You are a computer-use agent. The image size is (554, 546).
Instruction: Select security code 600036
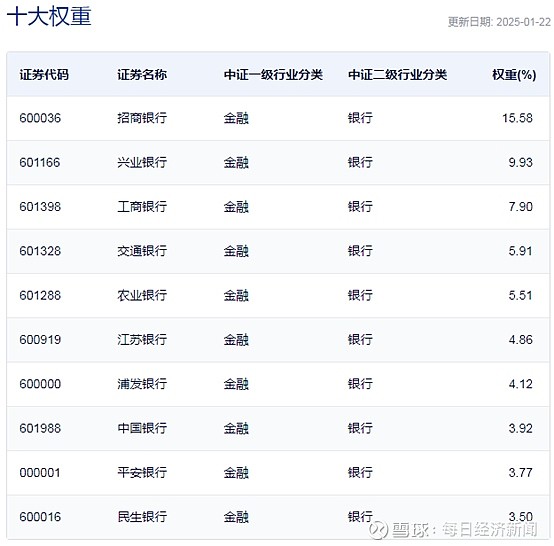point(40,118)
